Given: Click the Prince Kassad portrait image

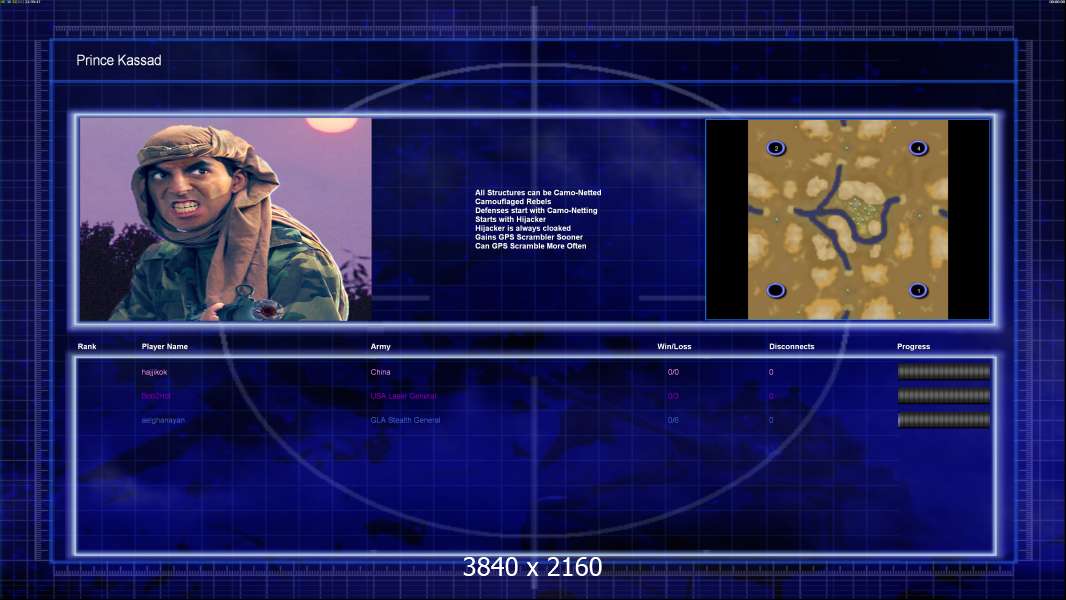Looking at the screenshot, I should pyautogui.click(x=226, y=219).
